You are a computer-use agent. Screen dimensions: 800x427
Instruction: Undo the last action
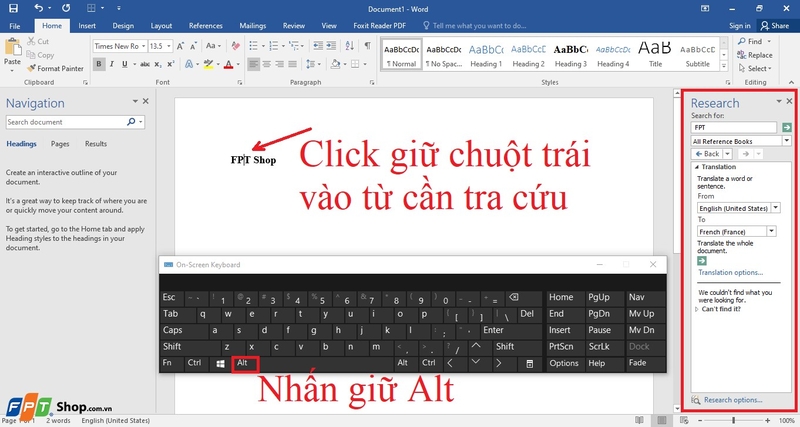click(x=39, y=8)
